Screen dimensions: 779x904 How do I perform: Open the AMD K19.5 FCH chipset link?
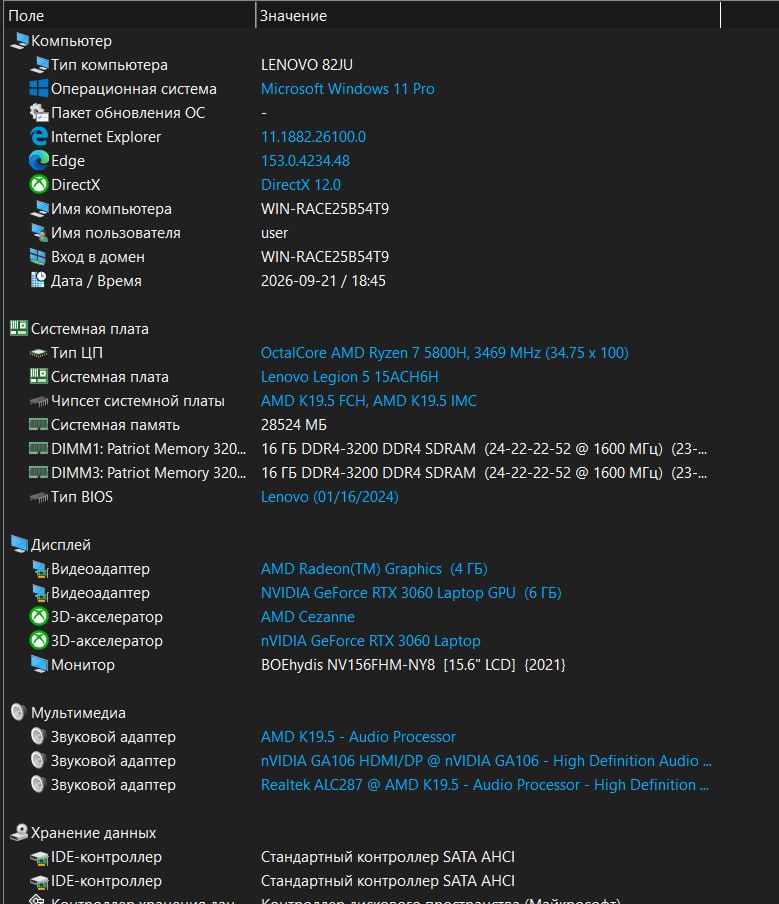368,401
